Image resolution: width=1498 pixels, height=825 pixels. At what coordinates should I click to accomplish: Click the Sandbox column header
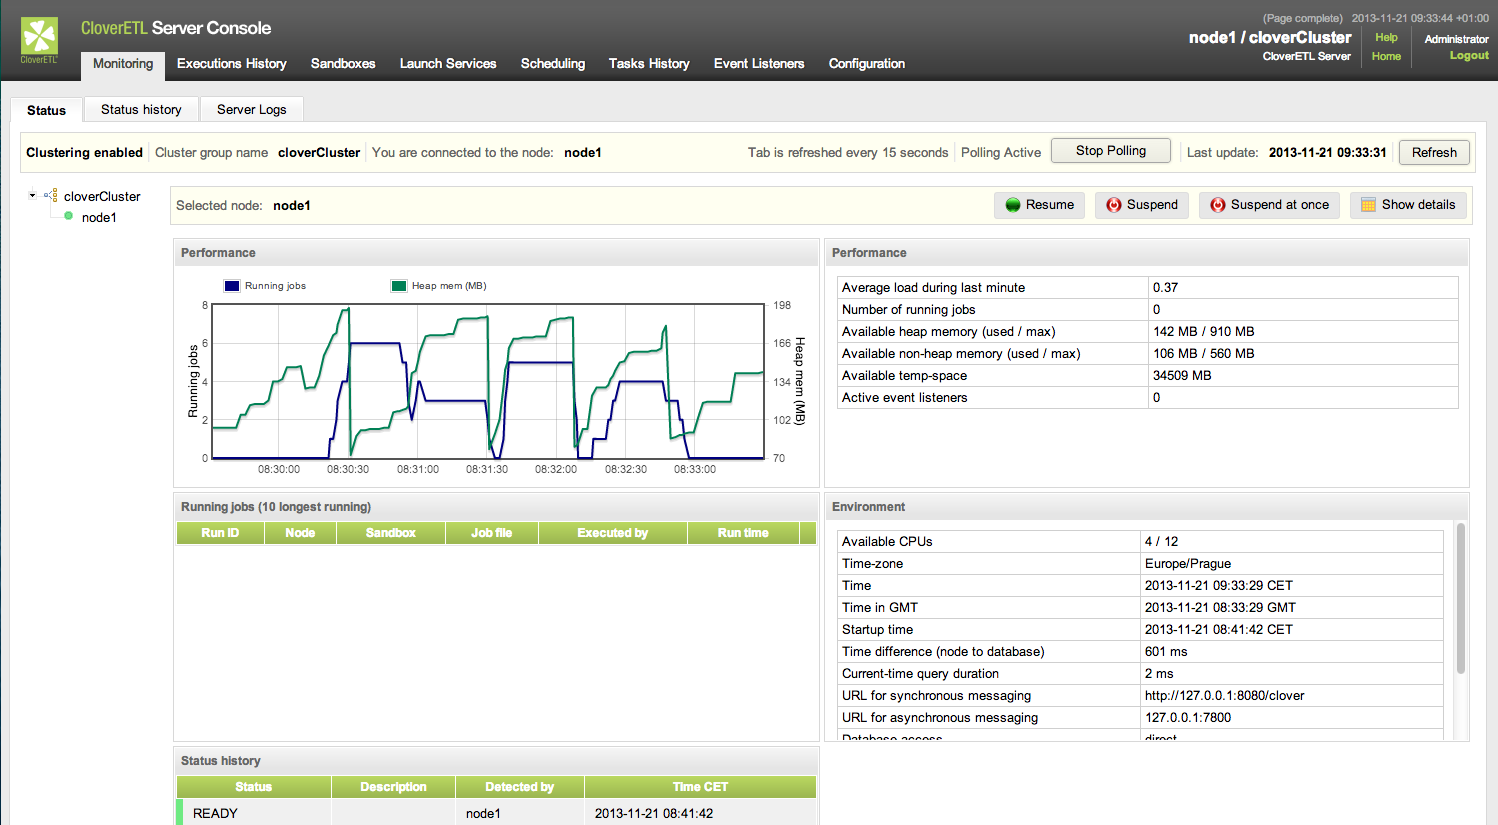(391, 533)
